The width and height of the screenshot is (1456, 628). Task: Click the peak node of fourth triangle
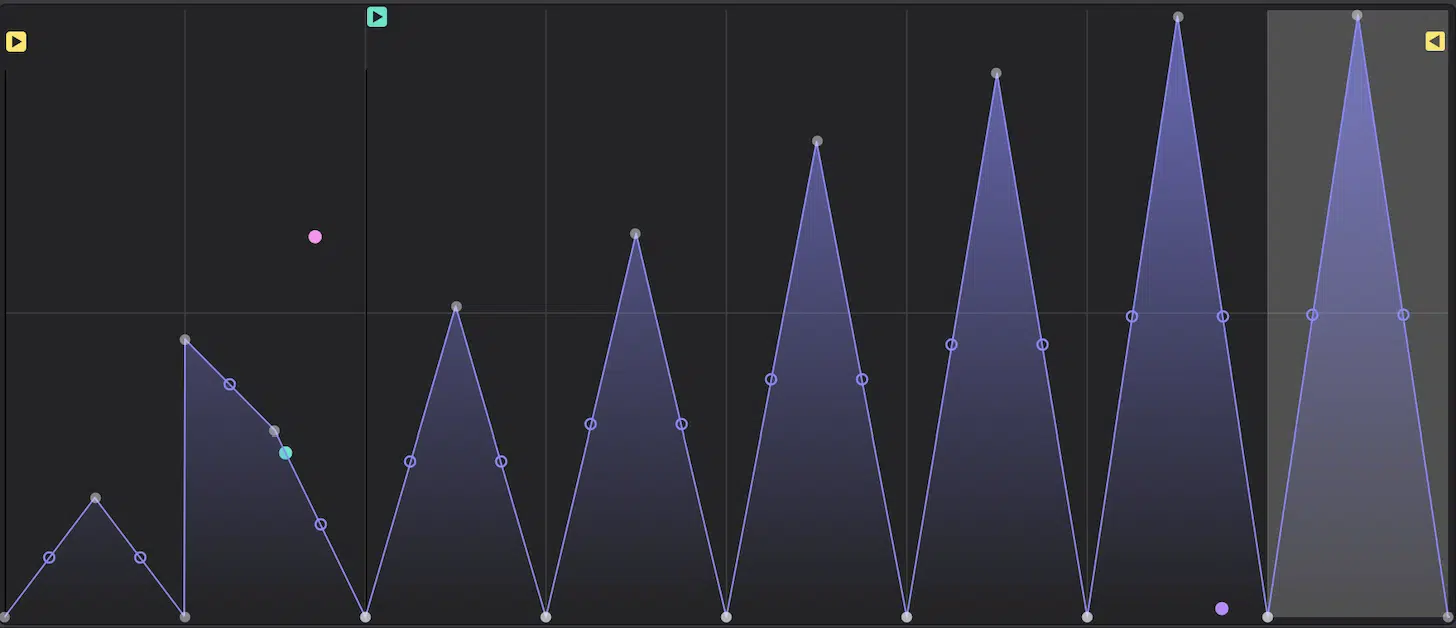pos(635,234)
